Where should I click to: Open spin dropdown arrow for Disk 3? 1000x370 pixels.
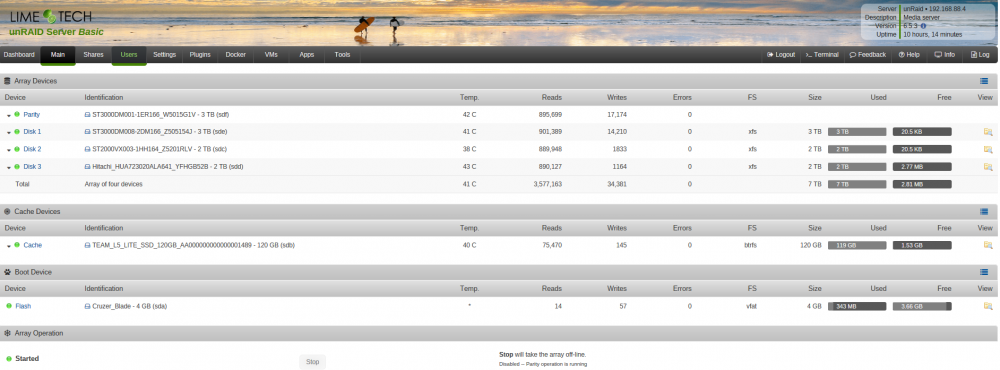(9, 167)
